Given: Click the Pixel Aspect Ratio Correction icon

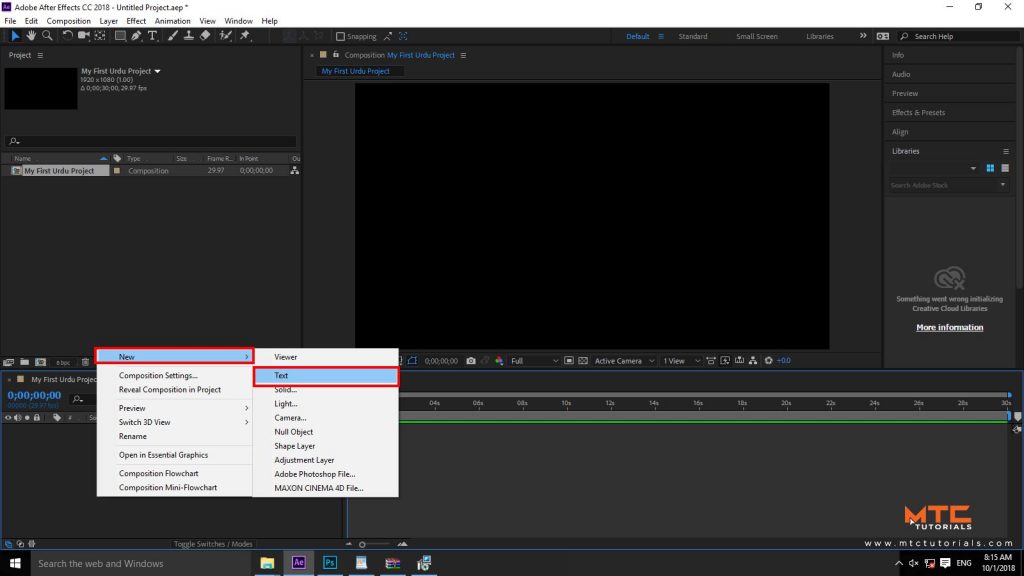Looking at the screenshot, I should [711, 360].
